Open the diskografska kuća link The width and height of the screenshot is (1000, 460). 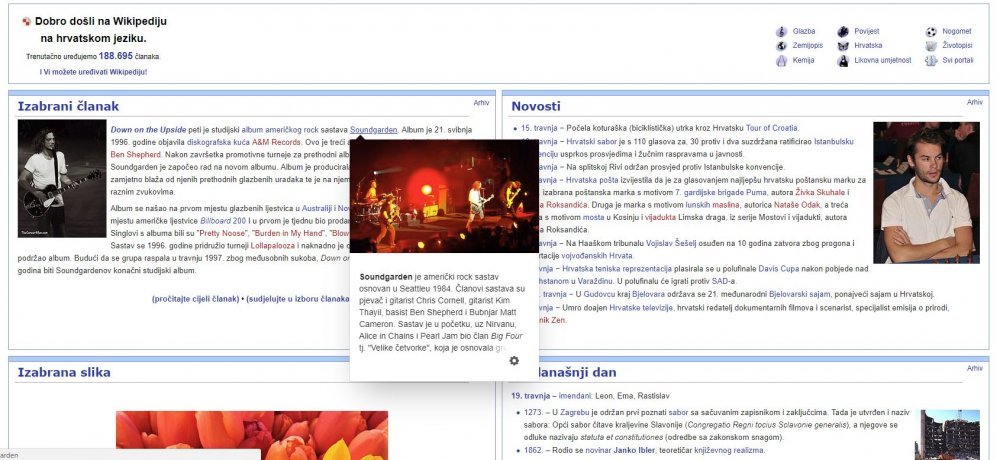(x=218, y=142)
